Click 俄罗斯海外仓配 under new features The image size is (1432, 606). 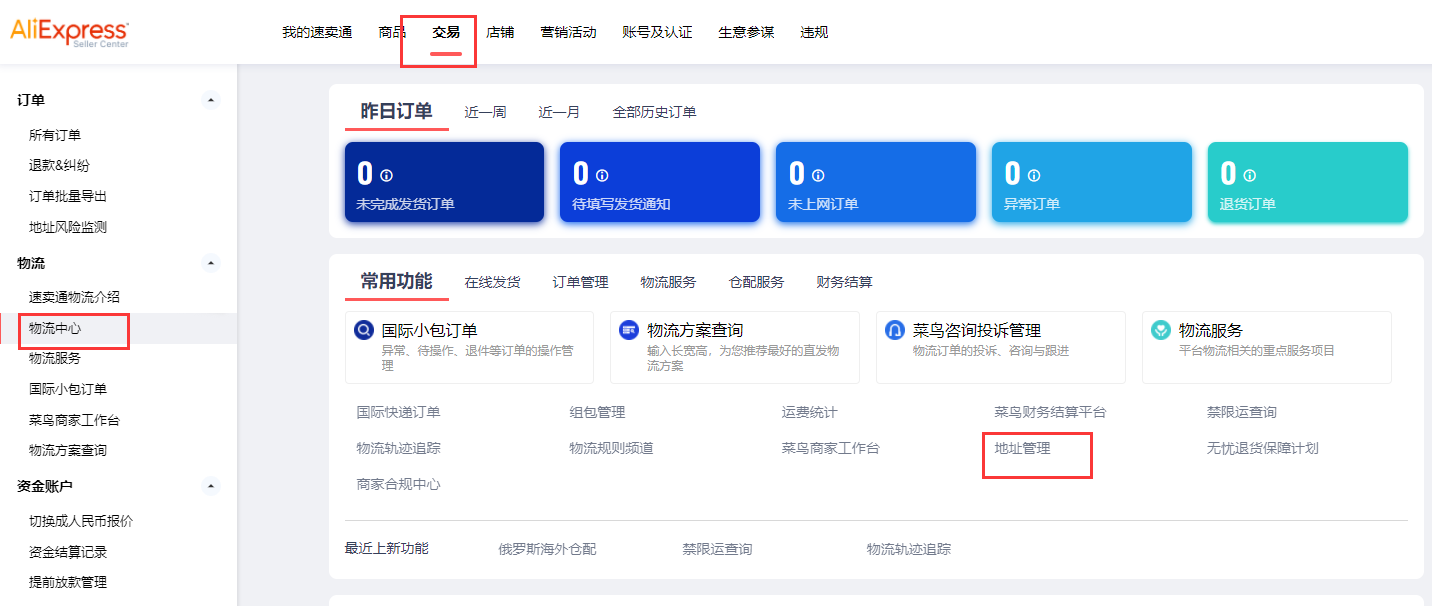point(547,549)
